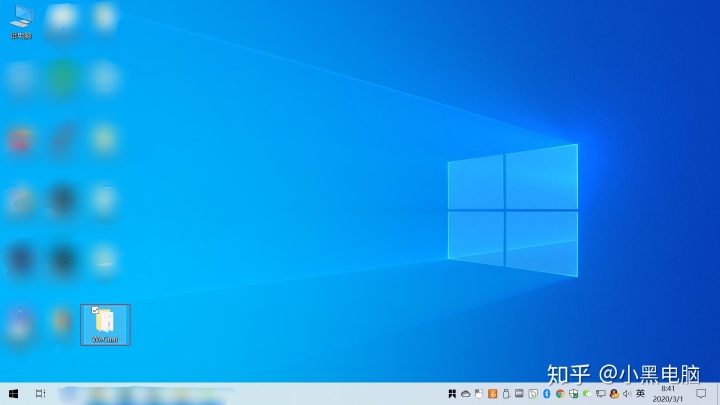Click the orange square tray icon
Viewport: 720px width, 405px height.
tap(493, 394)
